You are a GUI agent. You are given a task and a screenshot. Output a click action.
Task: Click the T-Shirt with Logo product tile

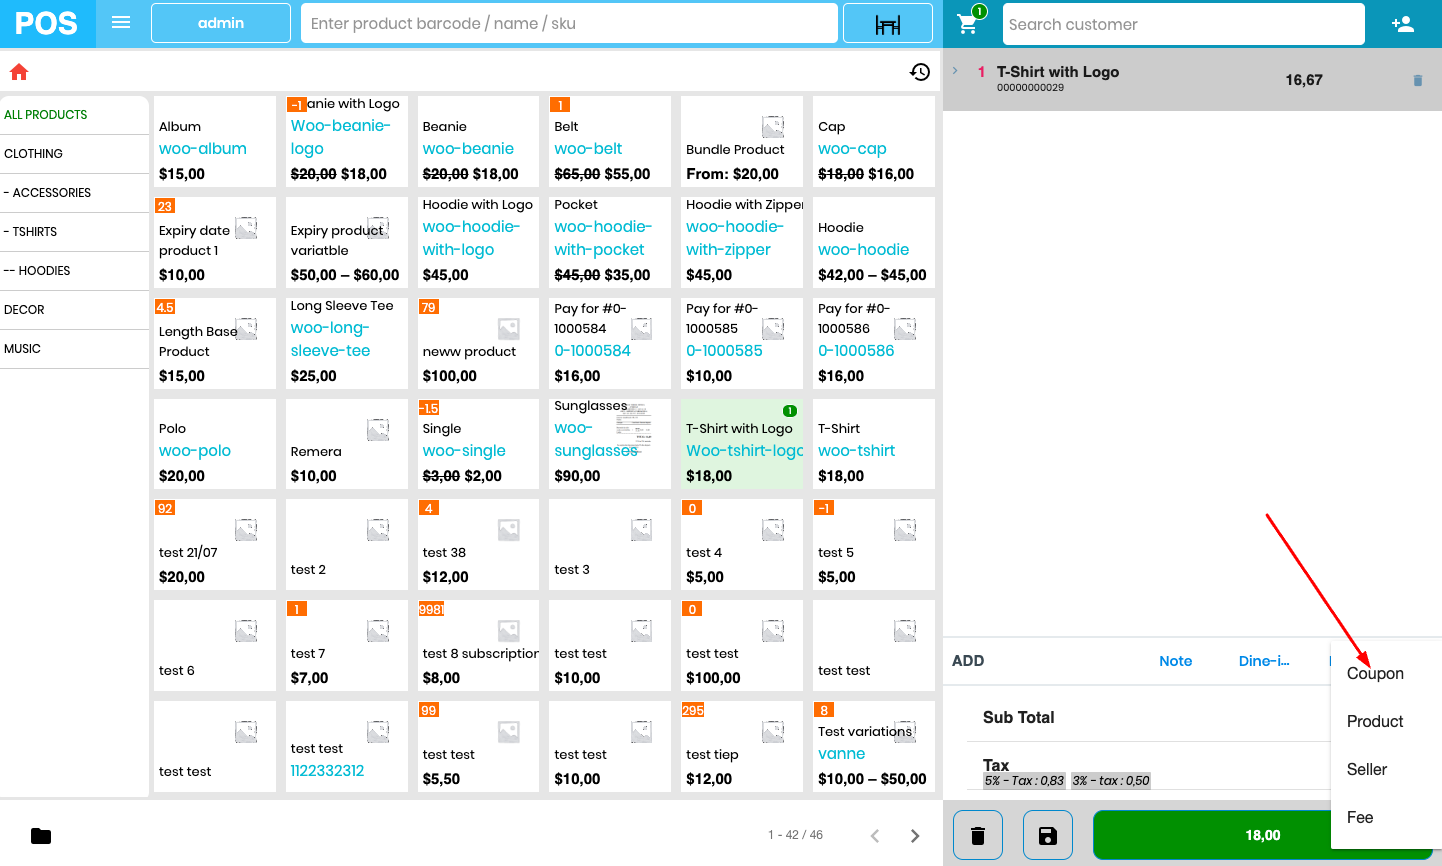tap(741, 443)
